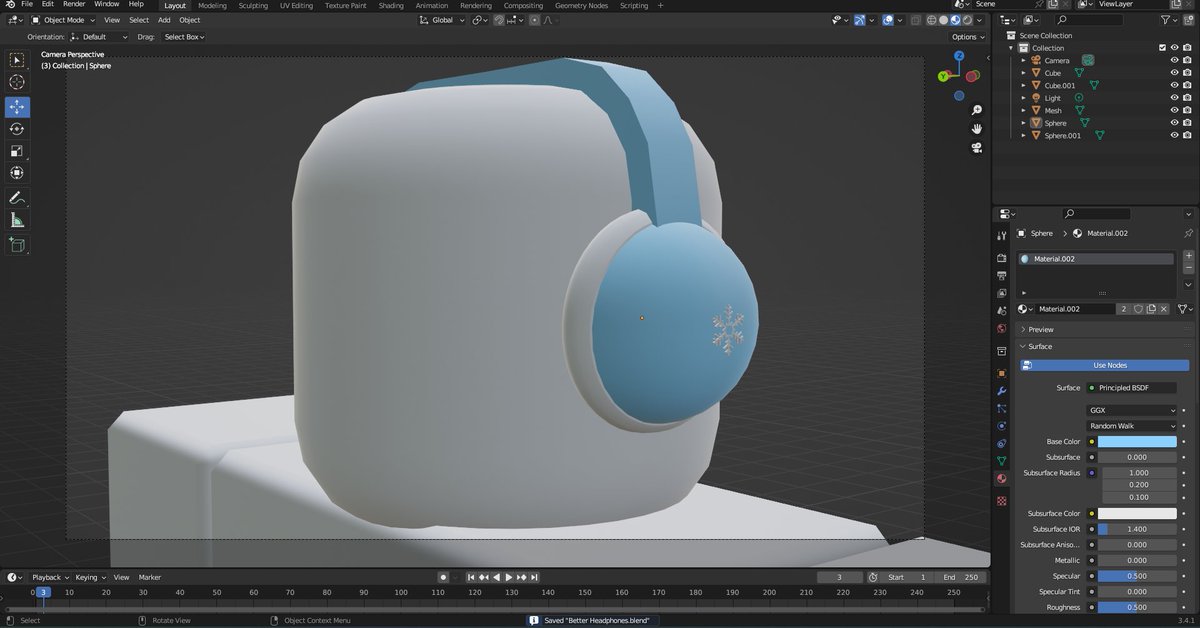
Task: Toggle proportional editing button
Action: 535,20
